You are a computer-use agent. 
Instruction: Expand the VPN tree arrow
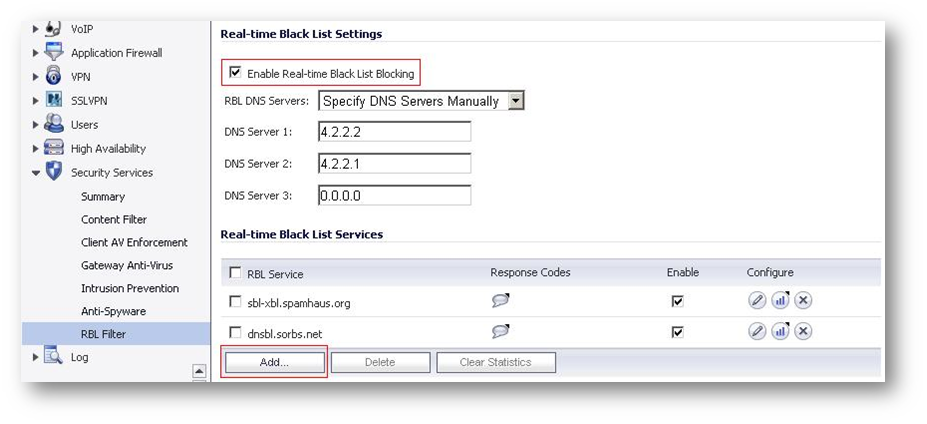point(35,77)
